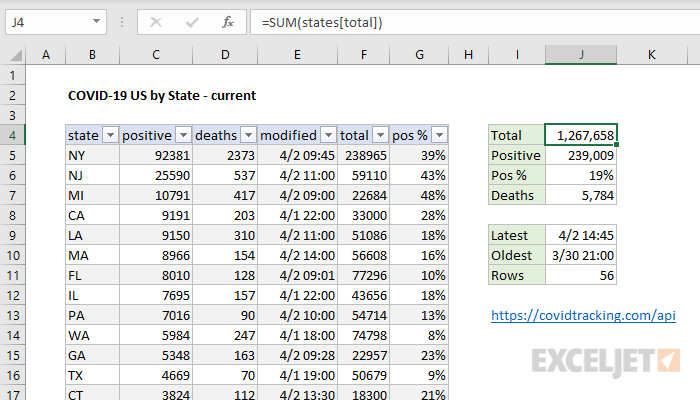Select column K header
Screen dimensions: 700x400
click(652, 55)
